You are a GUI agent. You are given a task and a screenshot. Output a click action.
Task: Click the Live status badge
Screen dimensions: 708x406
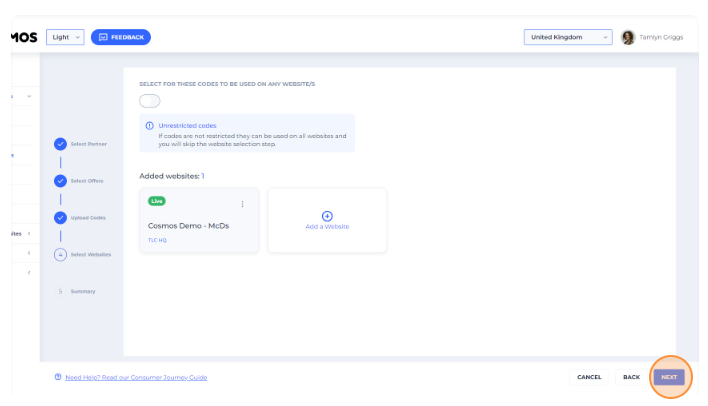click(157, 201)
